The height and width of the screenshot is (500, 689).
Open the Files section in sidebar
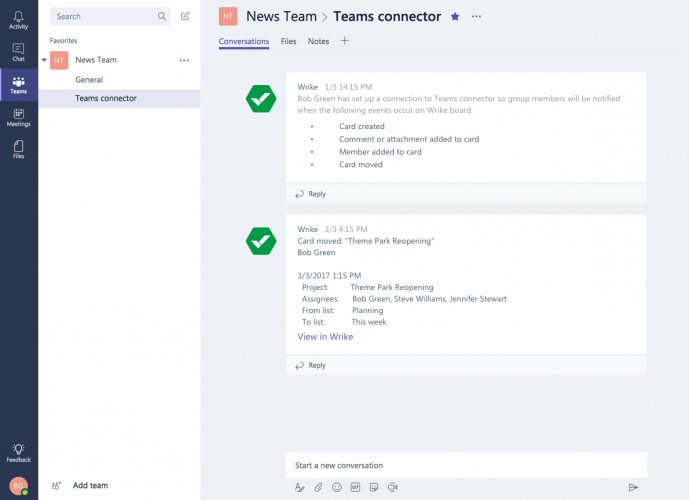point(18,149)
